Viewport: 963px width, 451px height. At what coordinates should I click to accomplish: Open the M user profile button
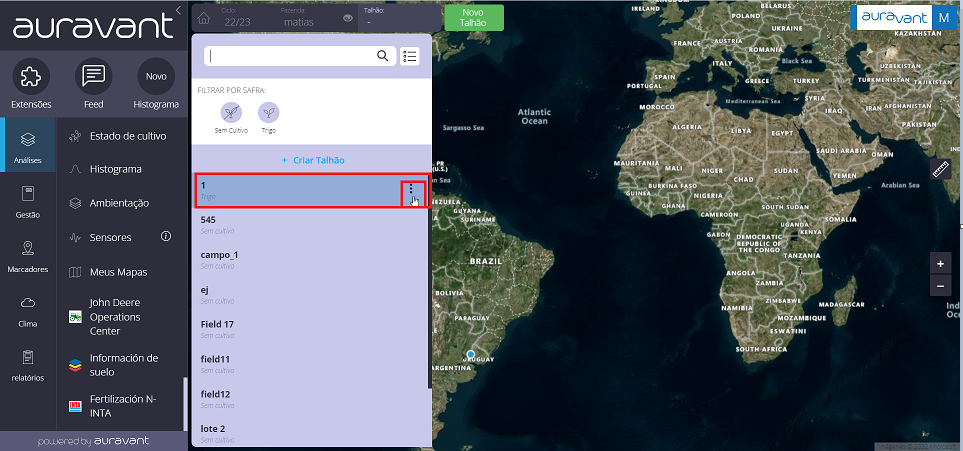click(944, 18)
